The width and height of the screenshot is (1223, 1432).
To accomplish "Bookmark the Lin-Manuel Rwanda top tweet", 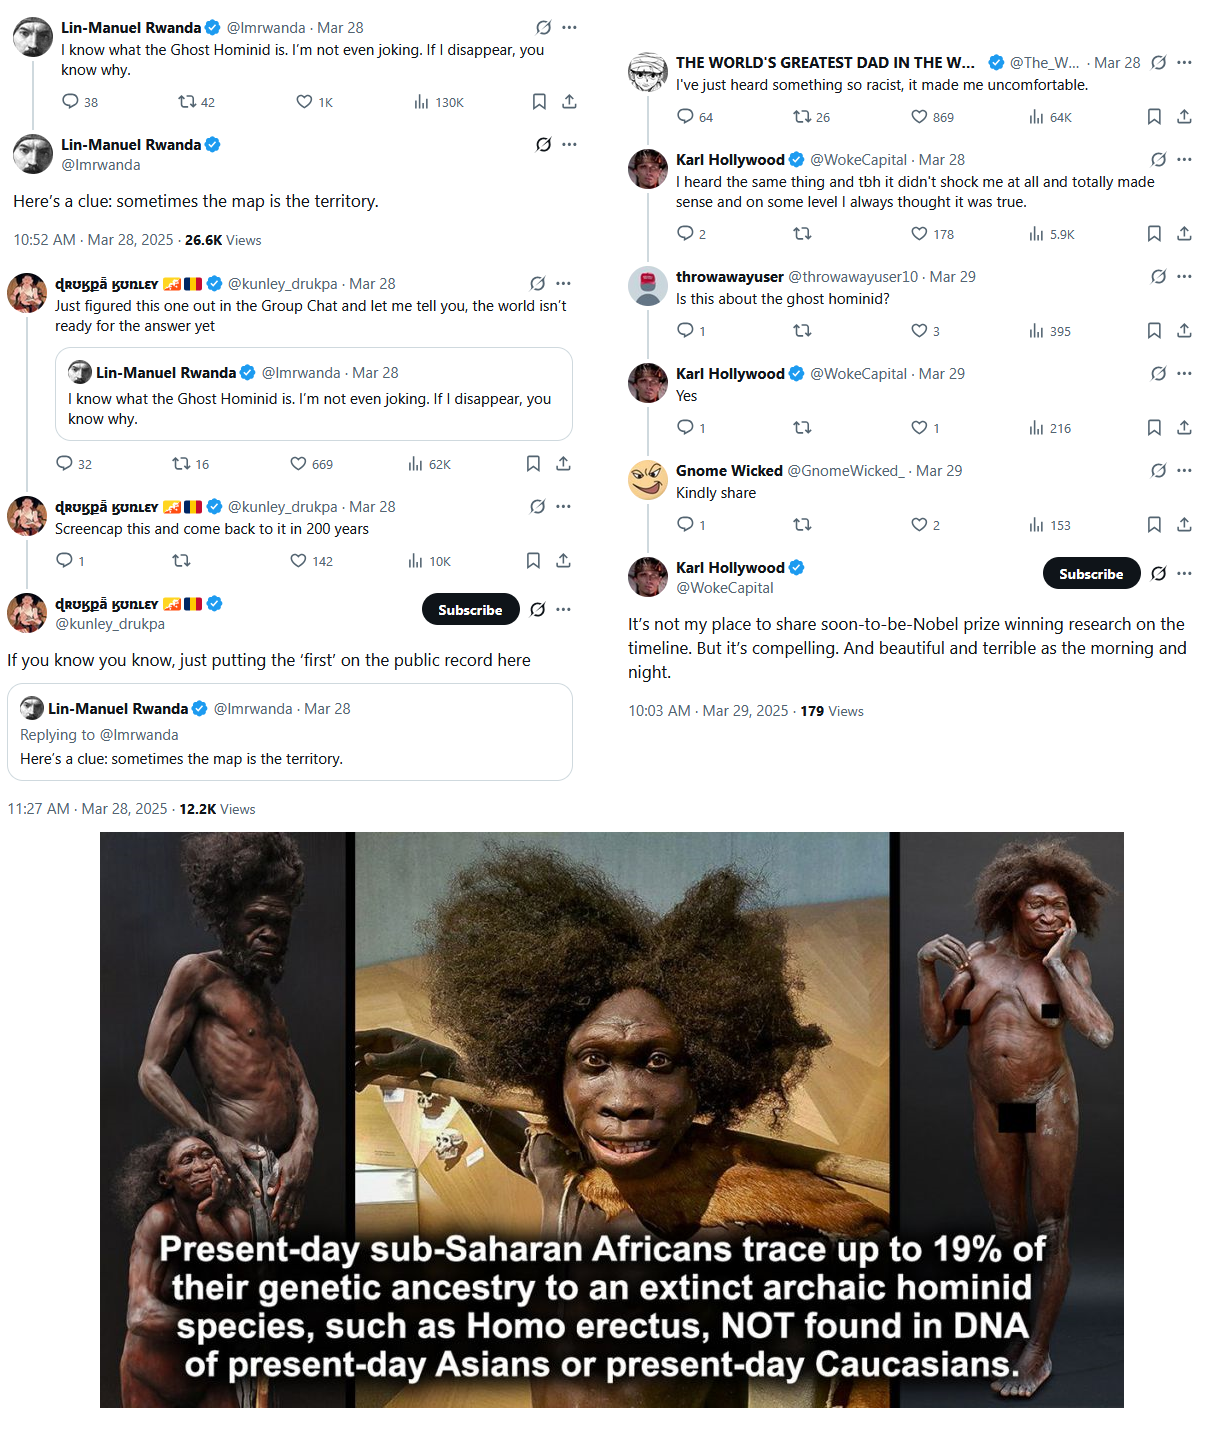I will click(539, 102).
